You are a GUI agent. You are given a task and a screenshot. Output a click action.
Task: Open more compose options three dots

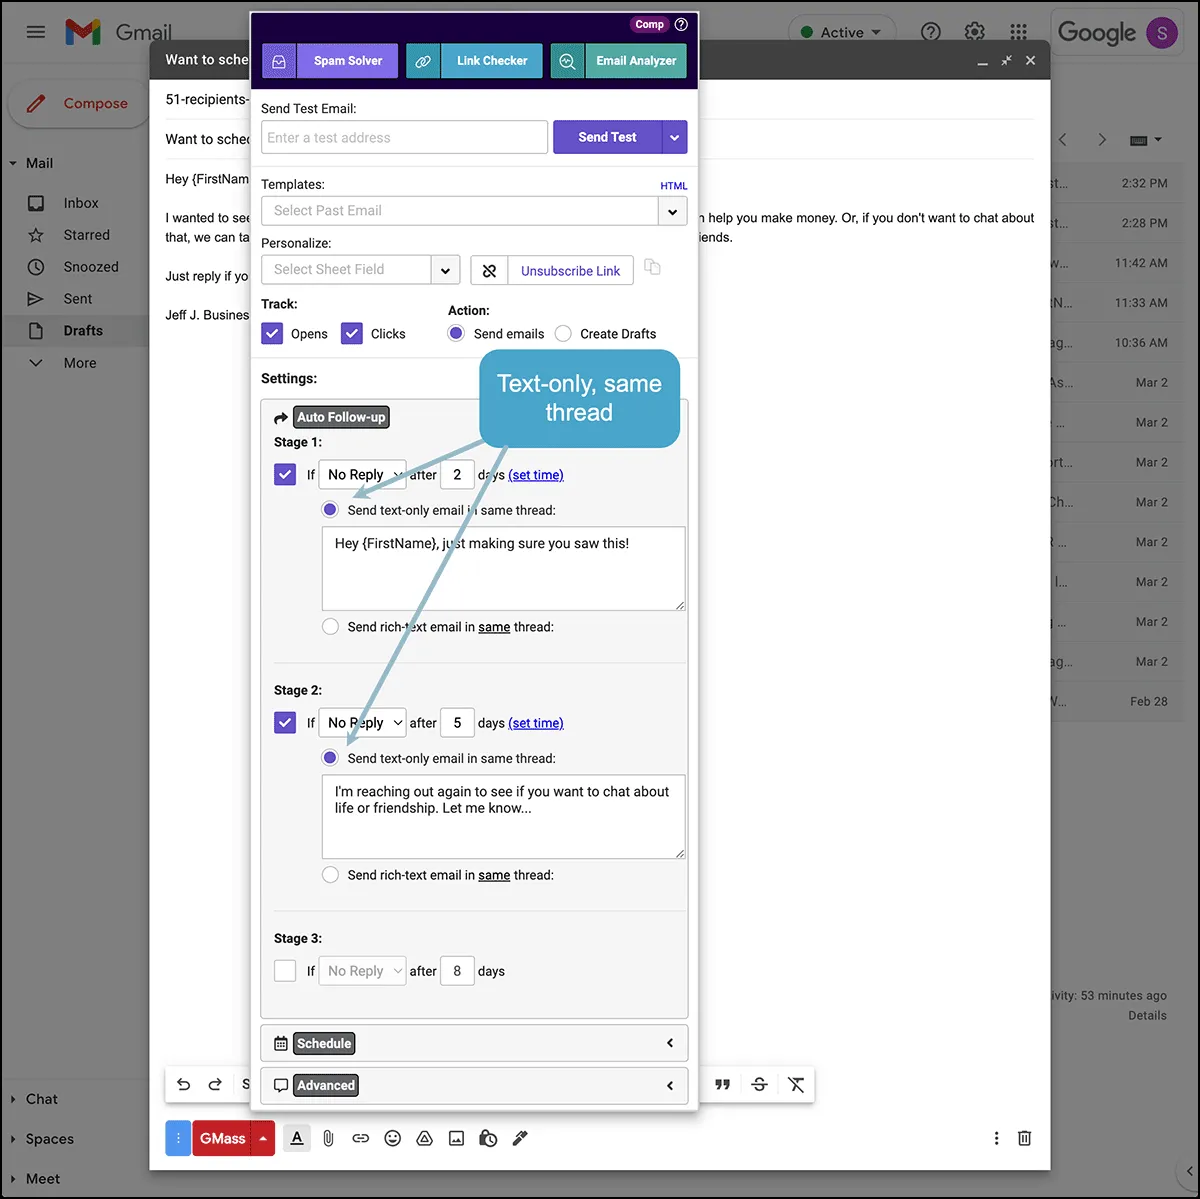point(996,1138)
